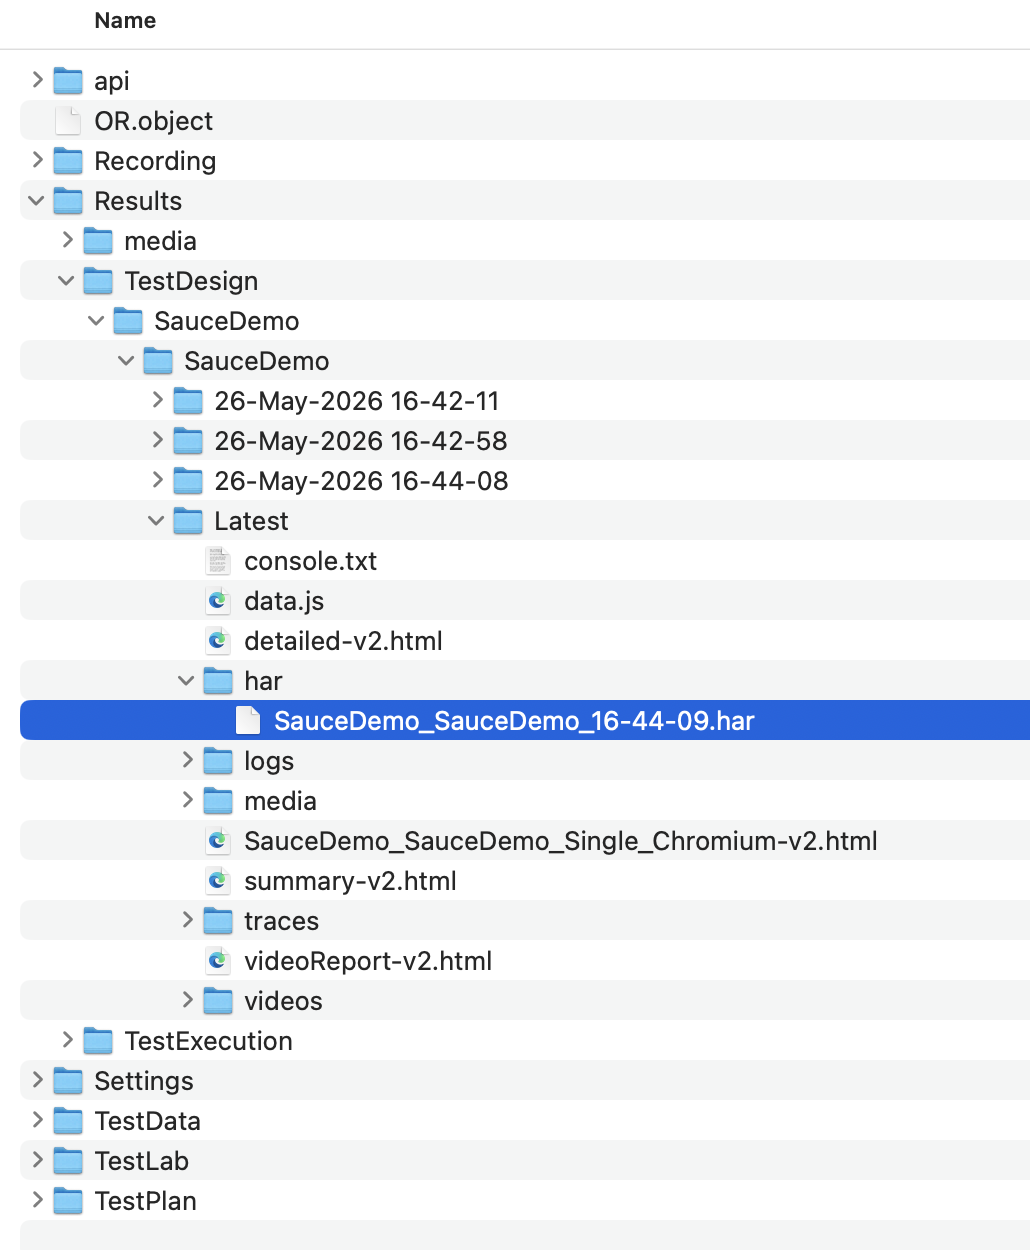
Task: Collapse the Latest folder
Action: click(x=157, y=520)
